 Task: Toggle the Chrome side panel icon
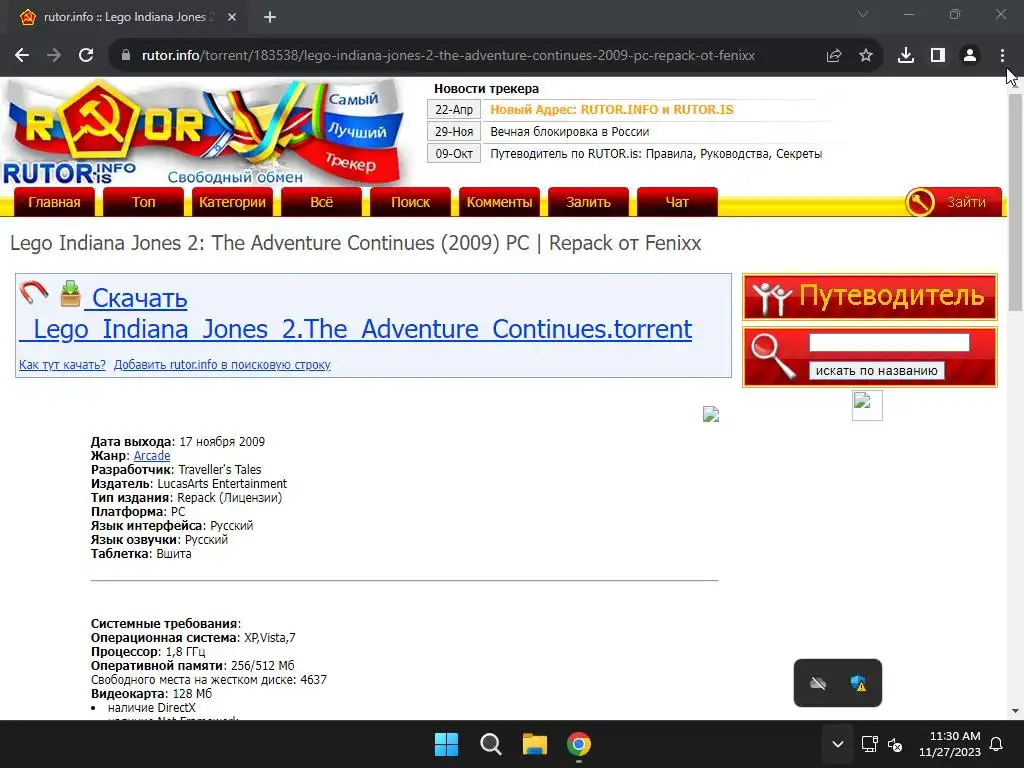point(938,56)
